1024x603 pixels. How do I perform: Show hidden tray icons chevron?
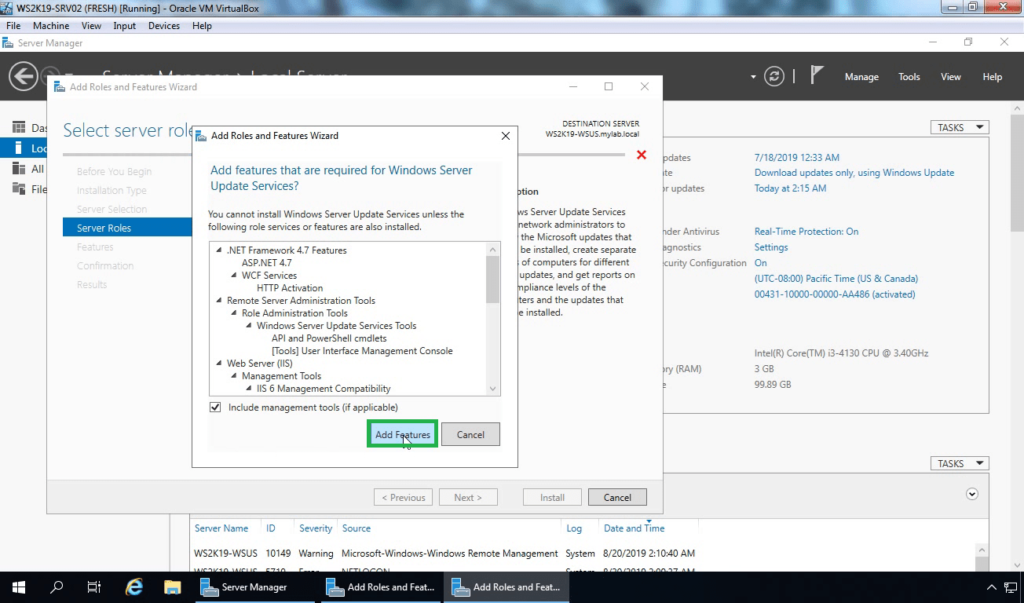click(x=991, y=587)
